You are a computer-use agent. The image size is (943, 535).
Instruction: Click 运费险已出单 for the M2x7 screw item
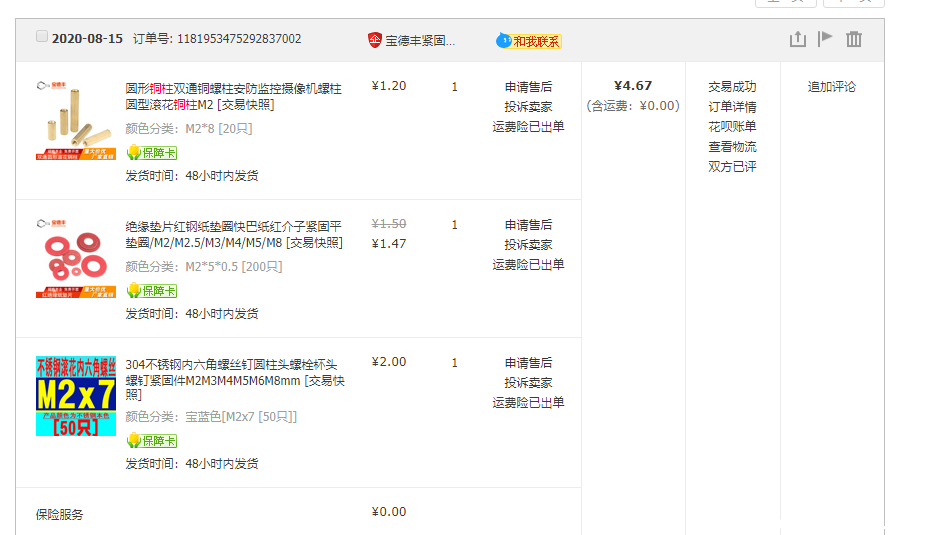528,403
